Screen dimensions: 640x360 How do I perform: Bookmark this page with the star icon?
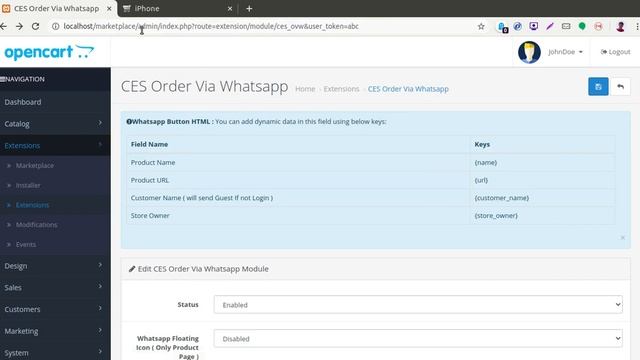click(x=481, y=27)
